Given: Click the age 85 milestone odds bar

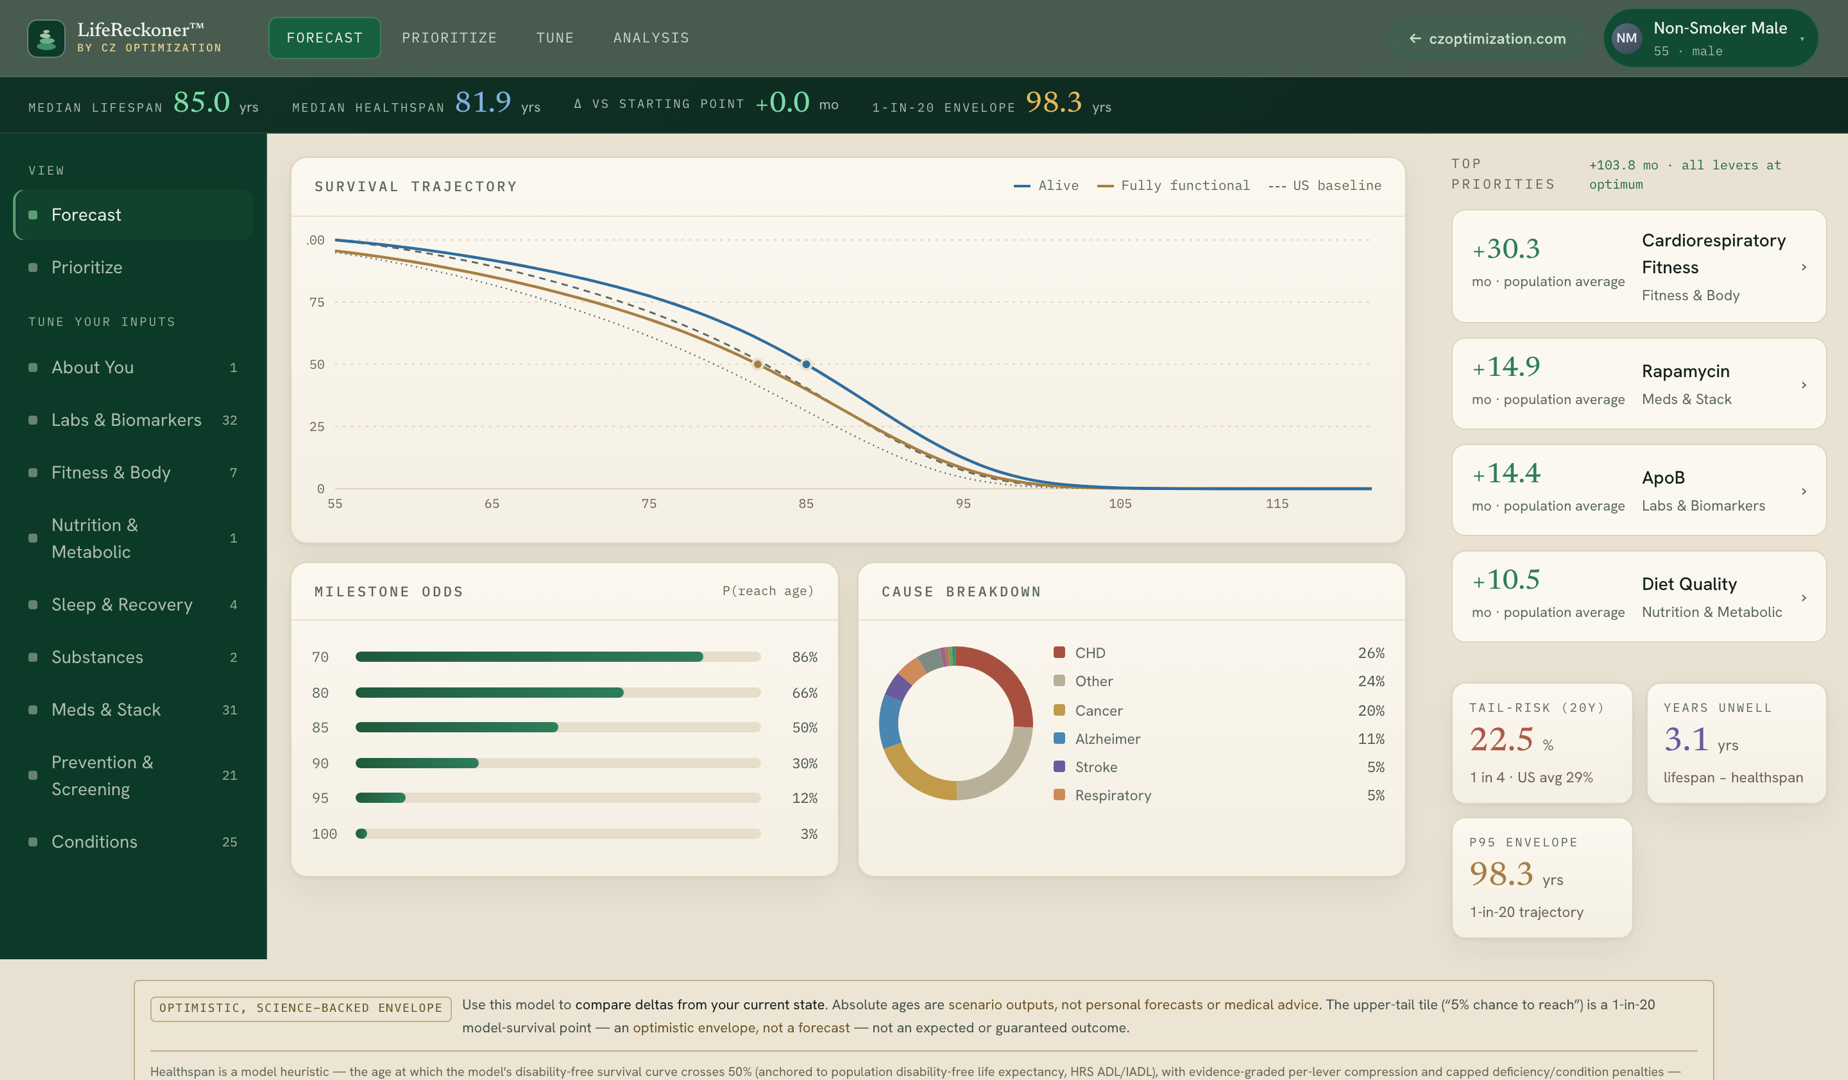Looking at the screenshot, I should tap(558, 727).
